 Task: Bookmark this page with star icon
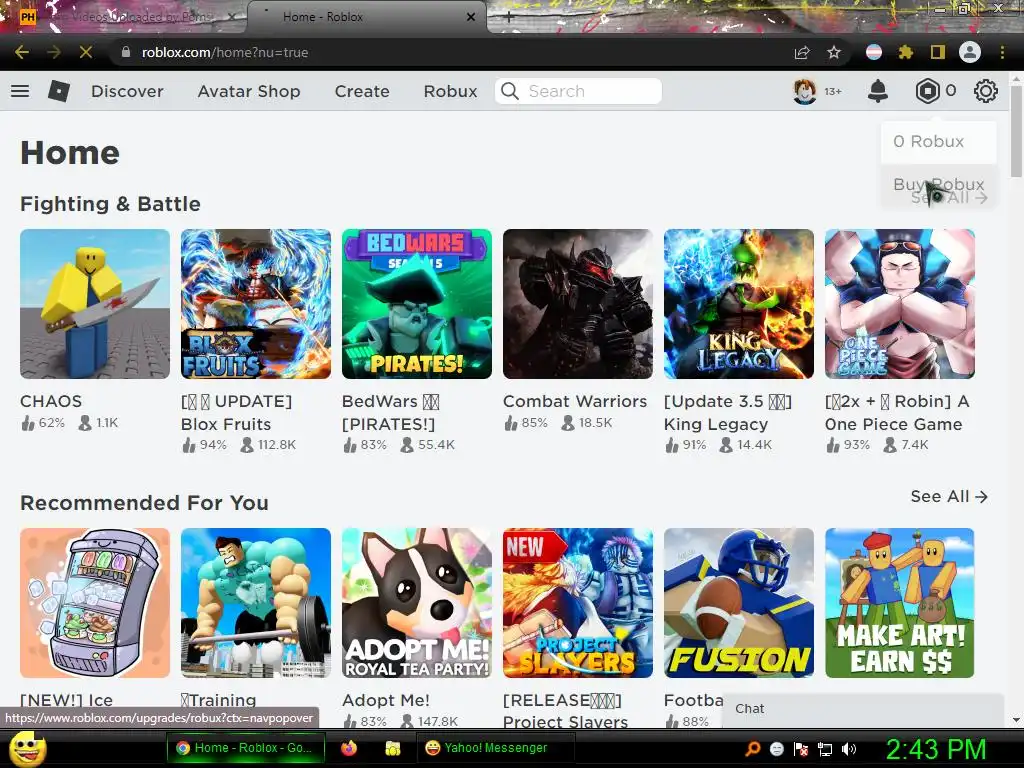pos(834,52)
